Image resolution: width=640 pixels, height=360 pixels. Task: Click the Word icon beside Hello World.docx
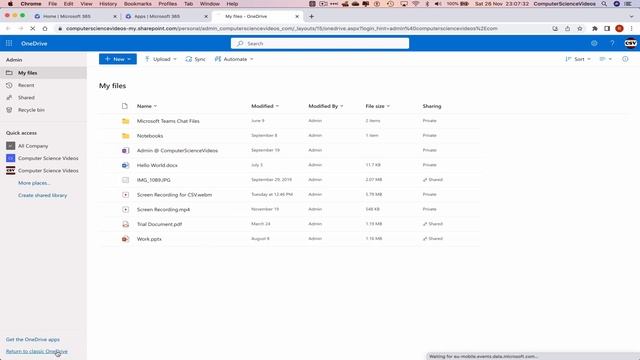click(125, 165)
